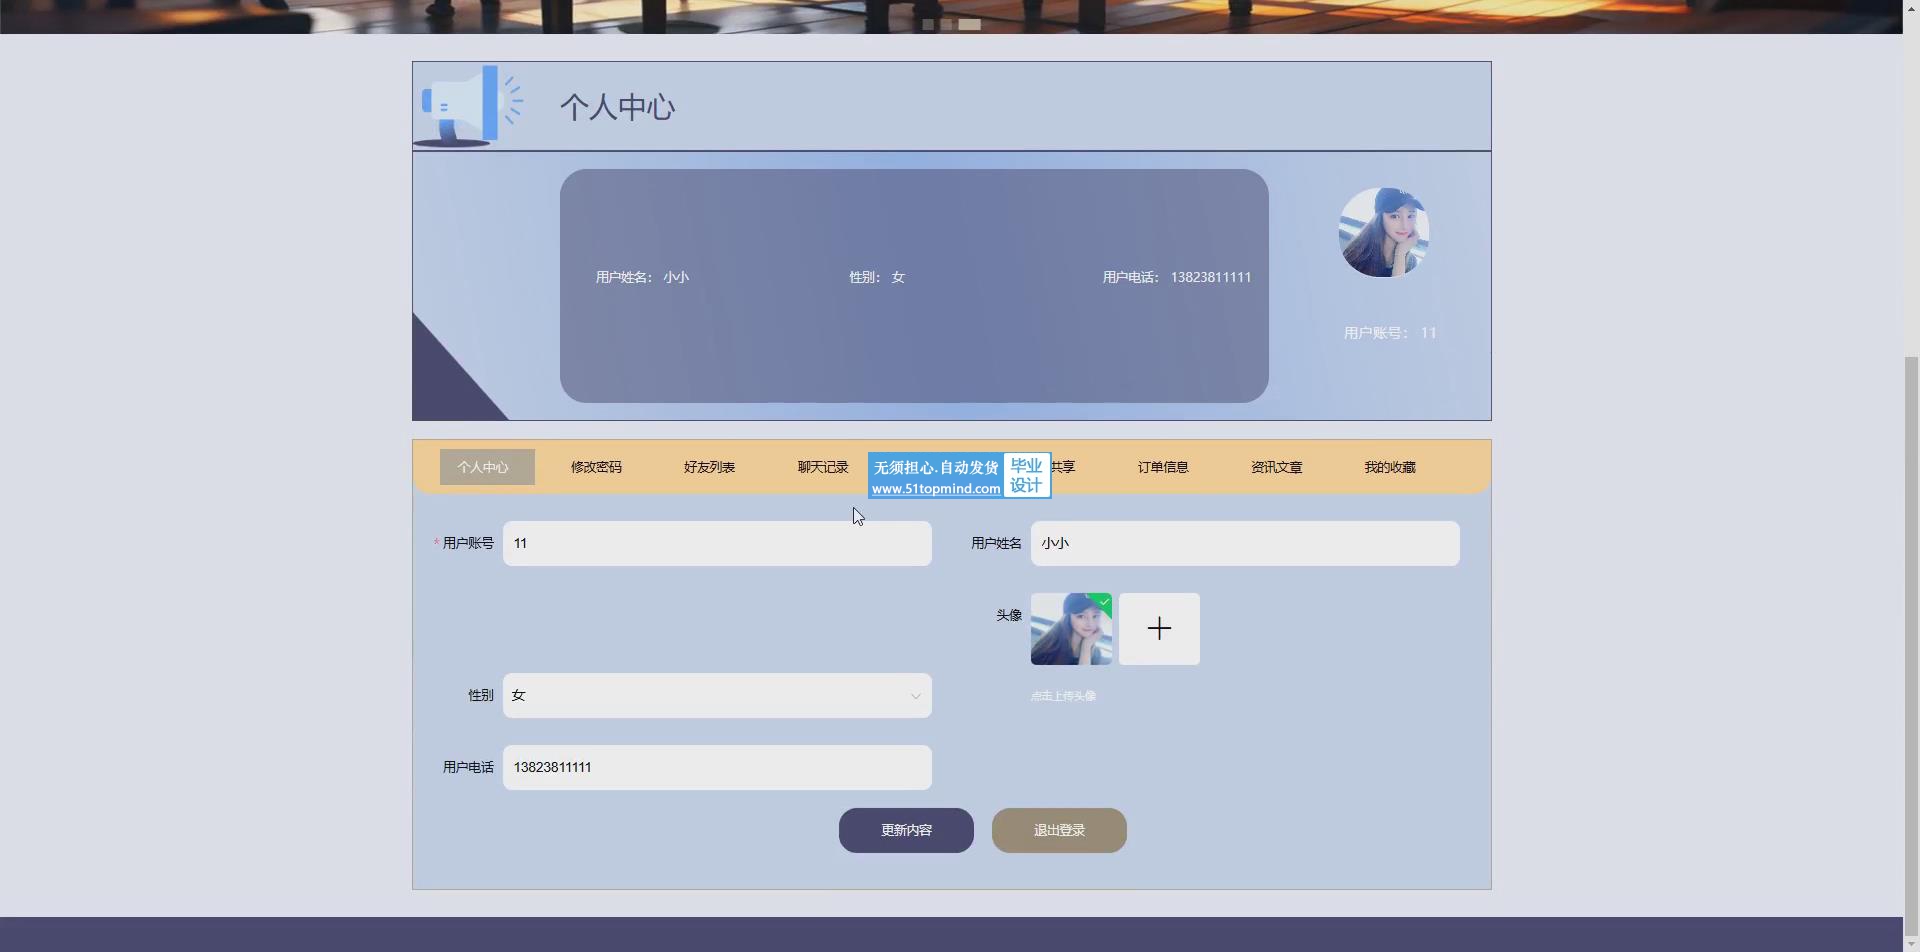Open the uploaded avatar thumbnail preview
The height and width of the screenshot is (952, 1920).
pos(1069,630)
